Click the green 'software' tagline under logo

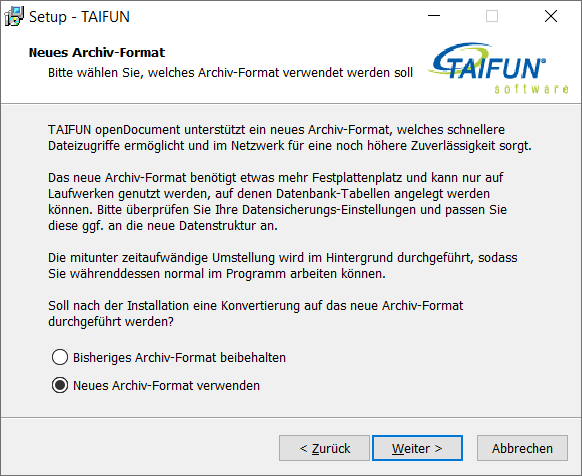(531, 89)
